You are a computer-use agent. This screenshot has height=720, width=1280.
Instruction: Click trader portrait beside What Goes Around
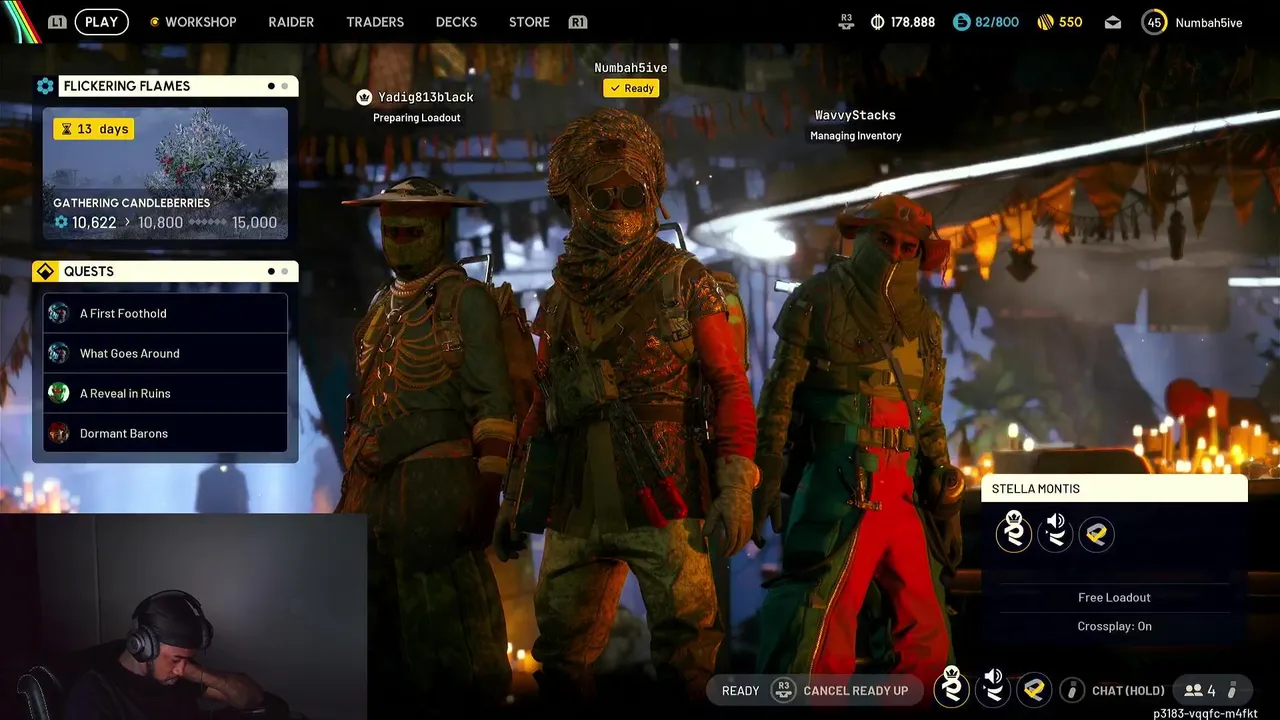(x=59, y=353)
